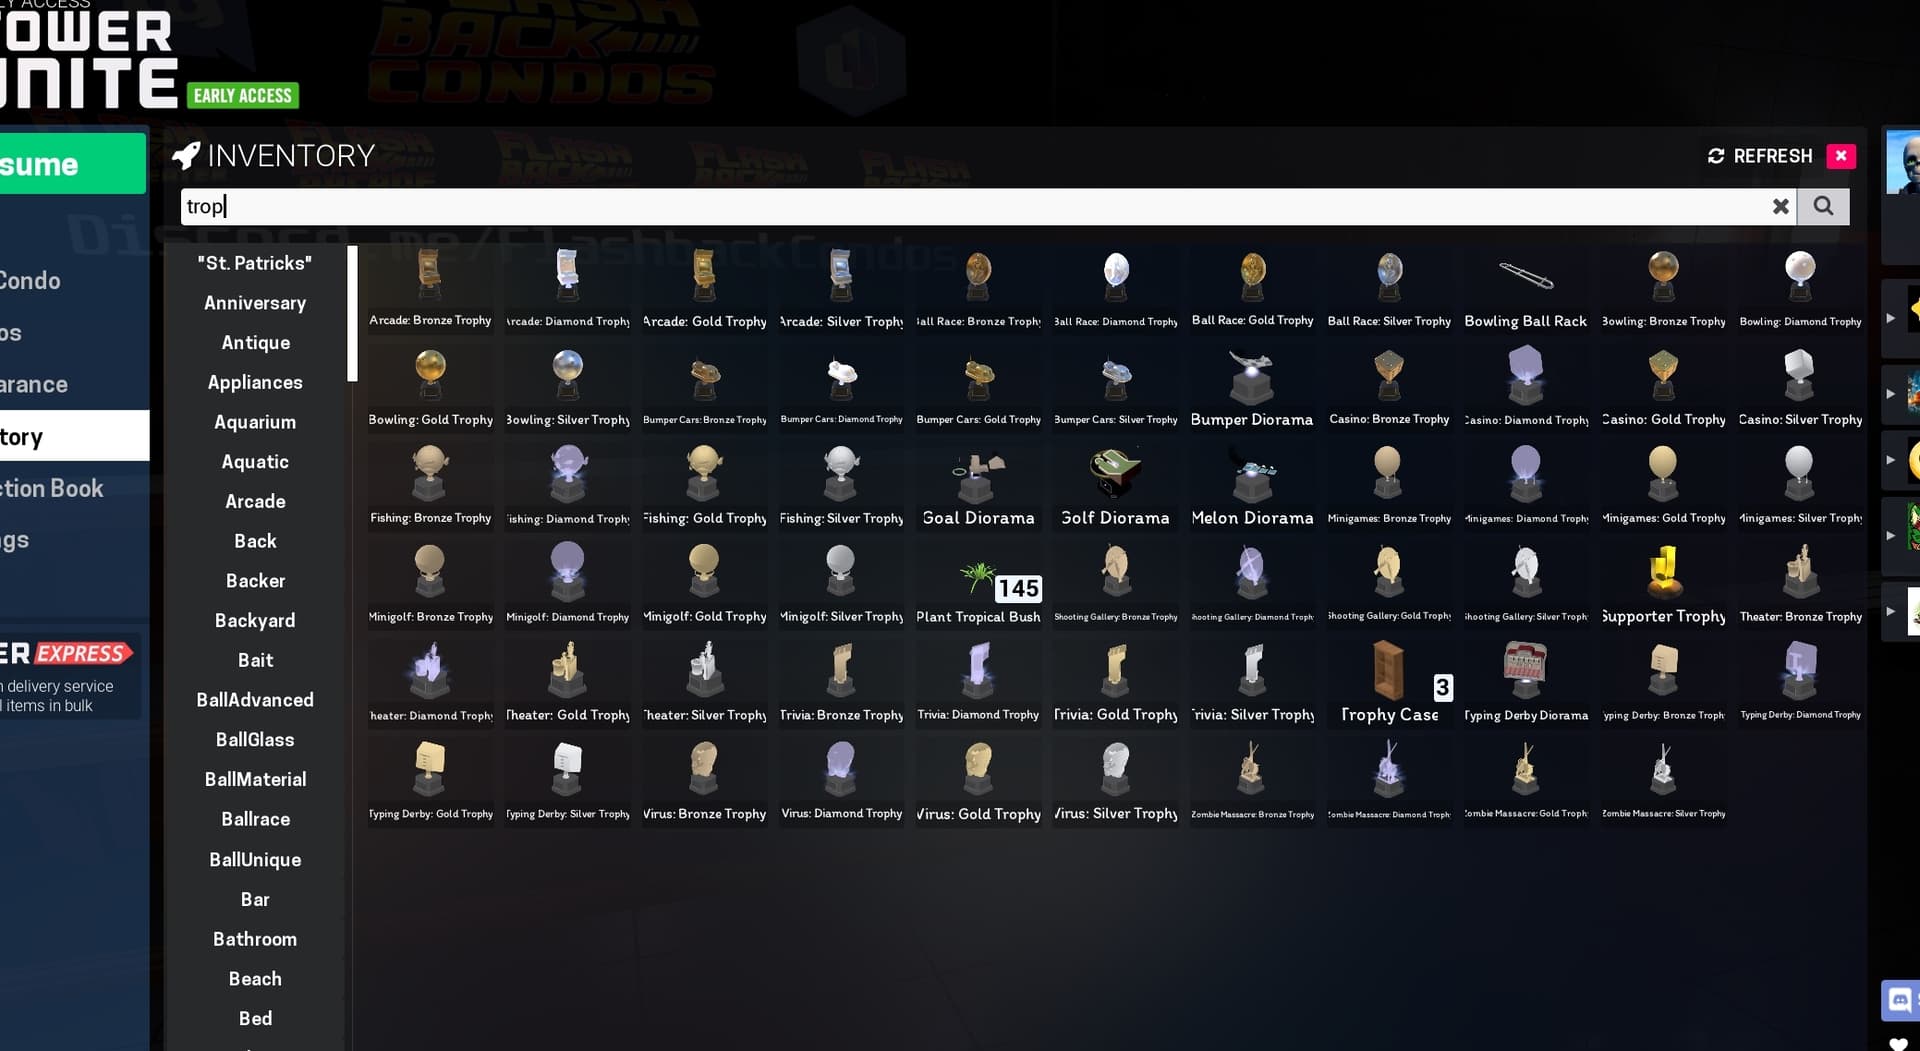
Task: Expand the third right-side panel arrow
Action: tap(1890, 460)
